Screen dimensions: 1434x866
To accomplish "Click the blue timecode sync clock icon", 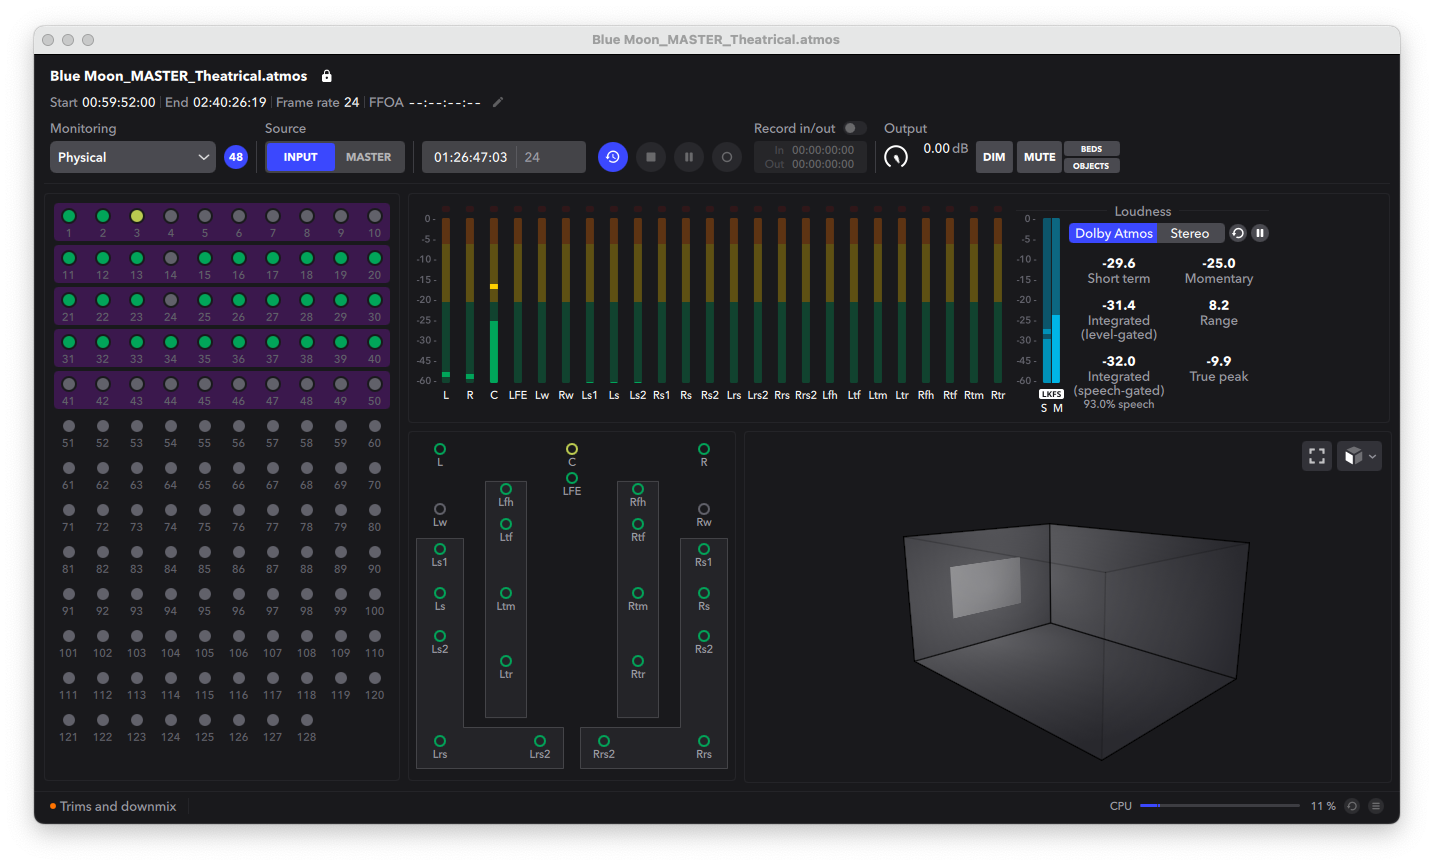I will (613, 157).
